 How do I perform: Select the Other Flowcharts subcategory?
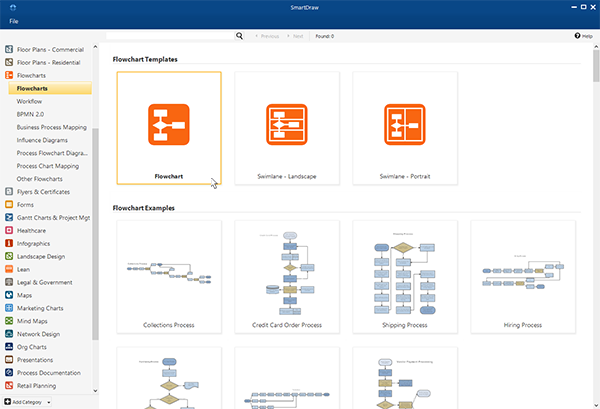tap(39, 179)
